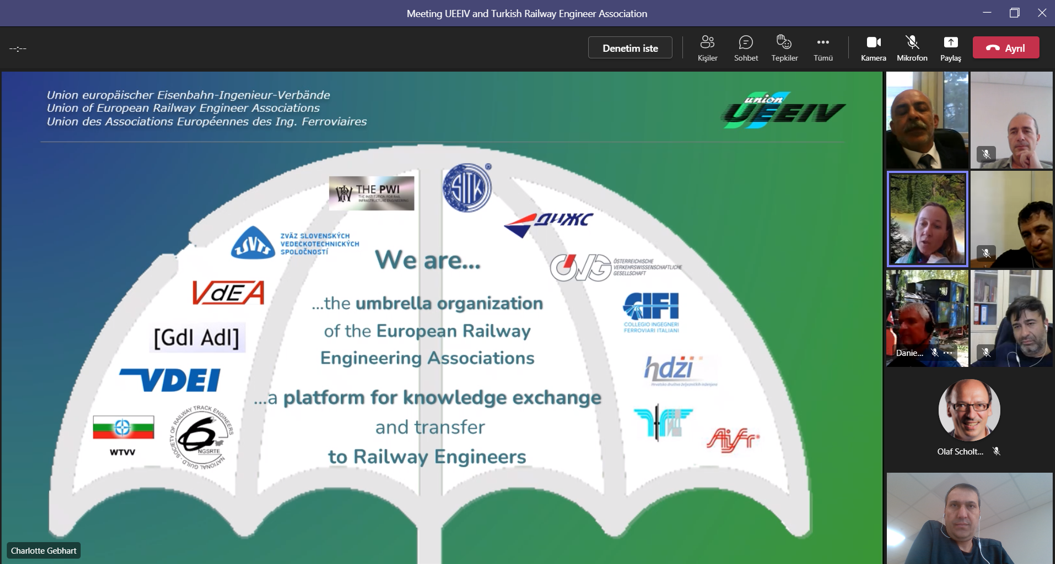Select the highlighted active speaker video tile

[927, 219]
